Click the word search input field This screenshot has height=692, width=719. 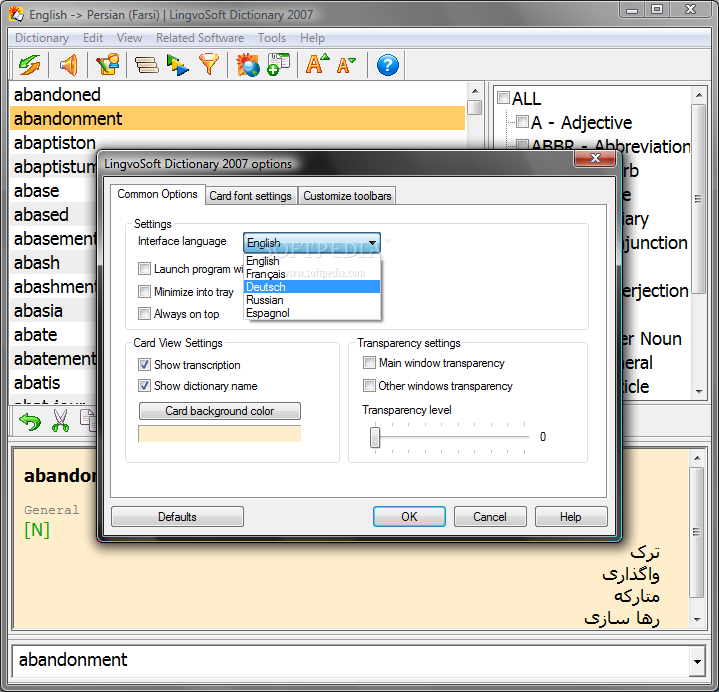pyautogui.click(x=351, y=661)
